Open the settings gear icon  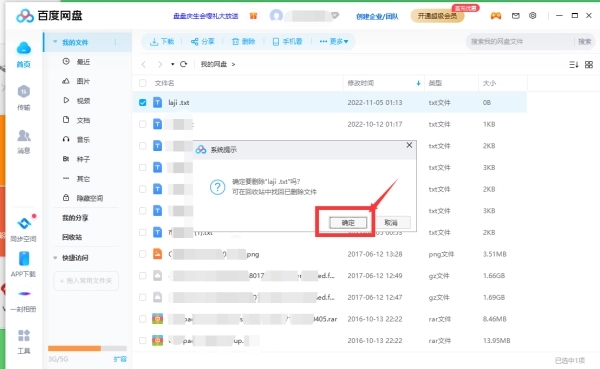pos(532,16)
